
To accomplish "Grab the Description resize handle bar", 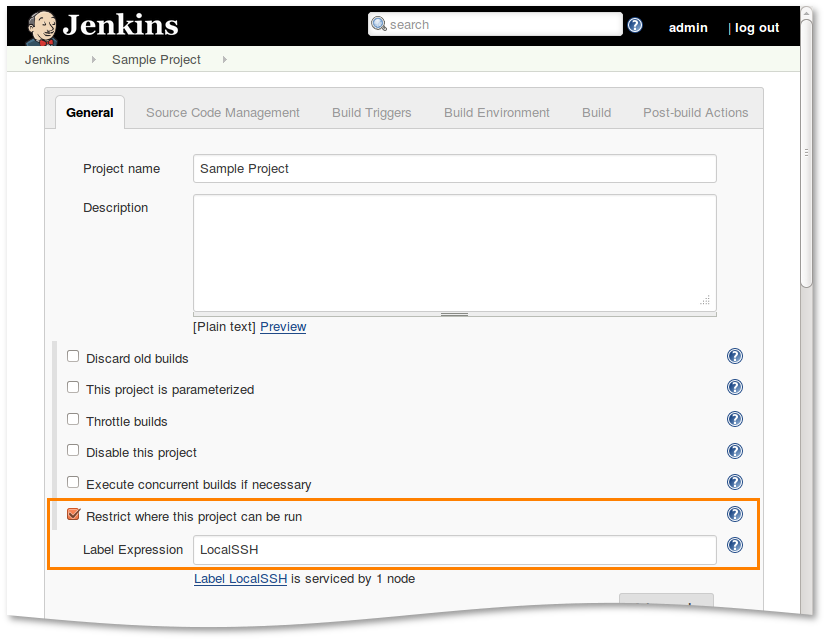I will tap(455, 314).
